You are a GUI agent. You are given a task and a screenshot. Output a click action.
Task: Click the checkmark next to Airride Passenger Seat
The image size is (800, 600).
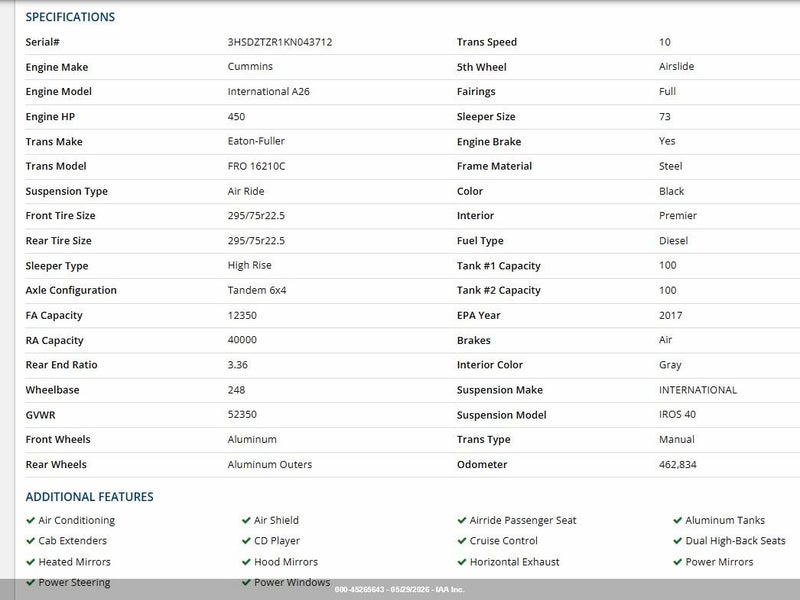[x=462, y=520]
